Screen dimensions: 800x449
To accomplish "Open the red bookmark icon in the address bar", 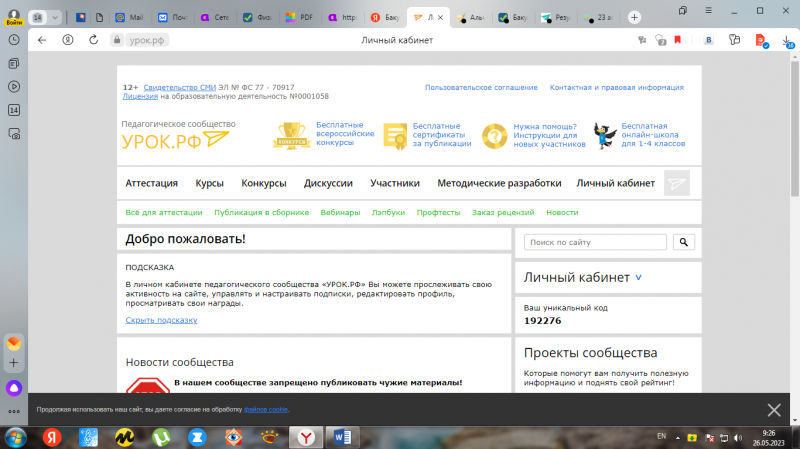I will tap(678, 40).
